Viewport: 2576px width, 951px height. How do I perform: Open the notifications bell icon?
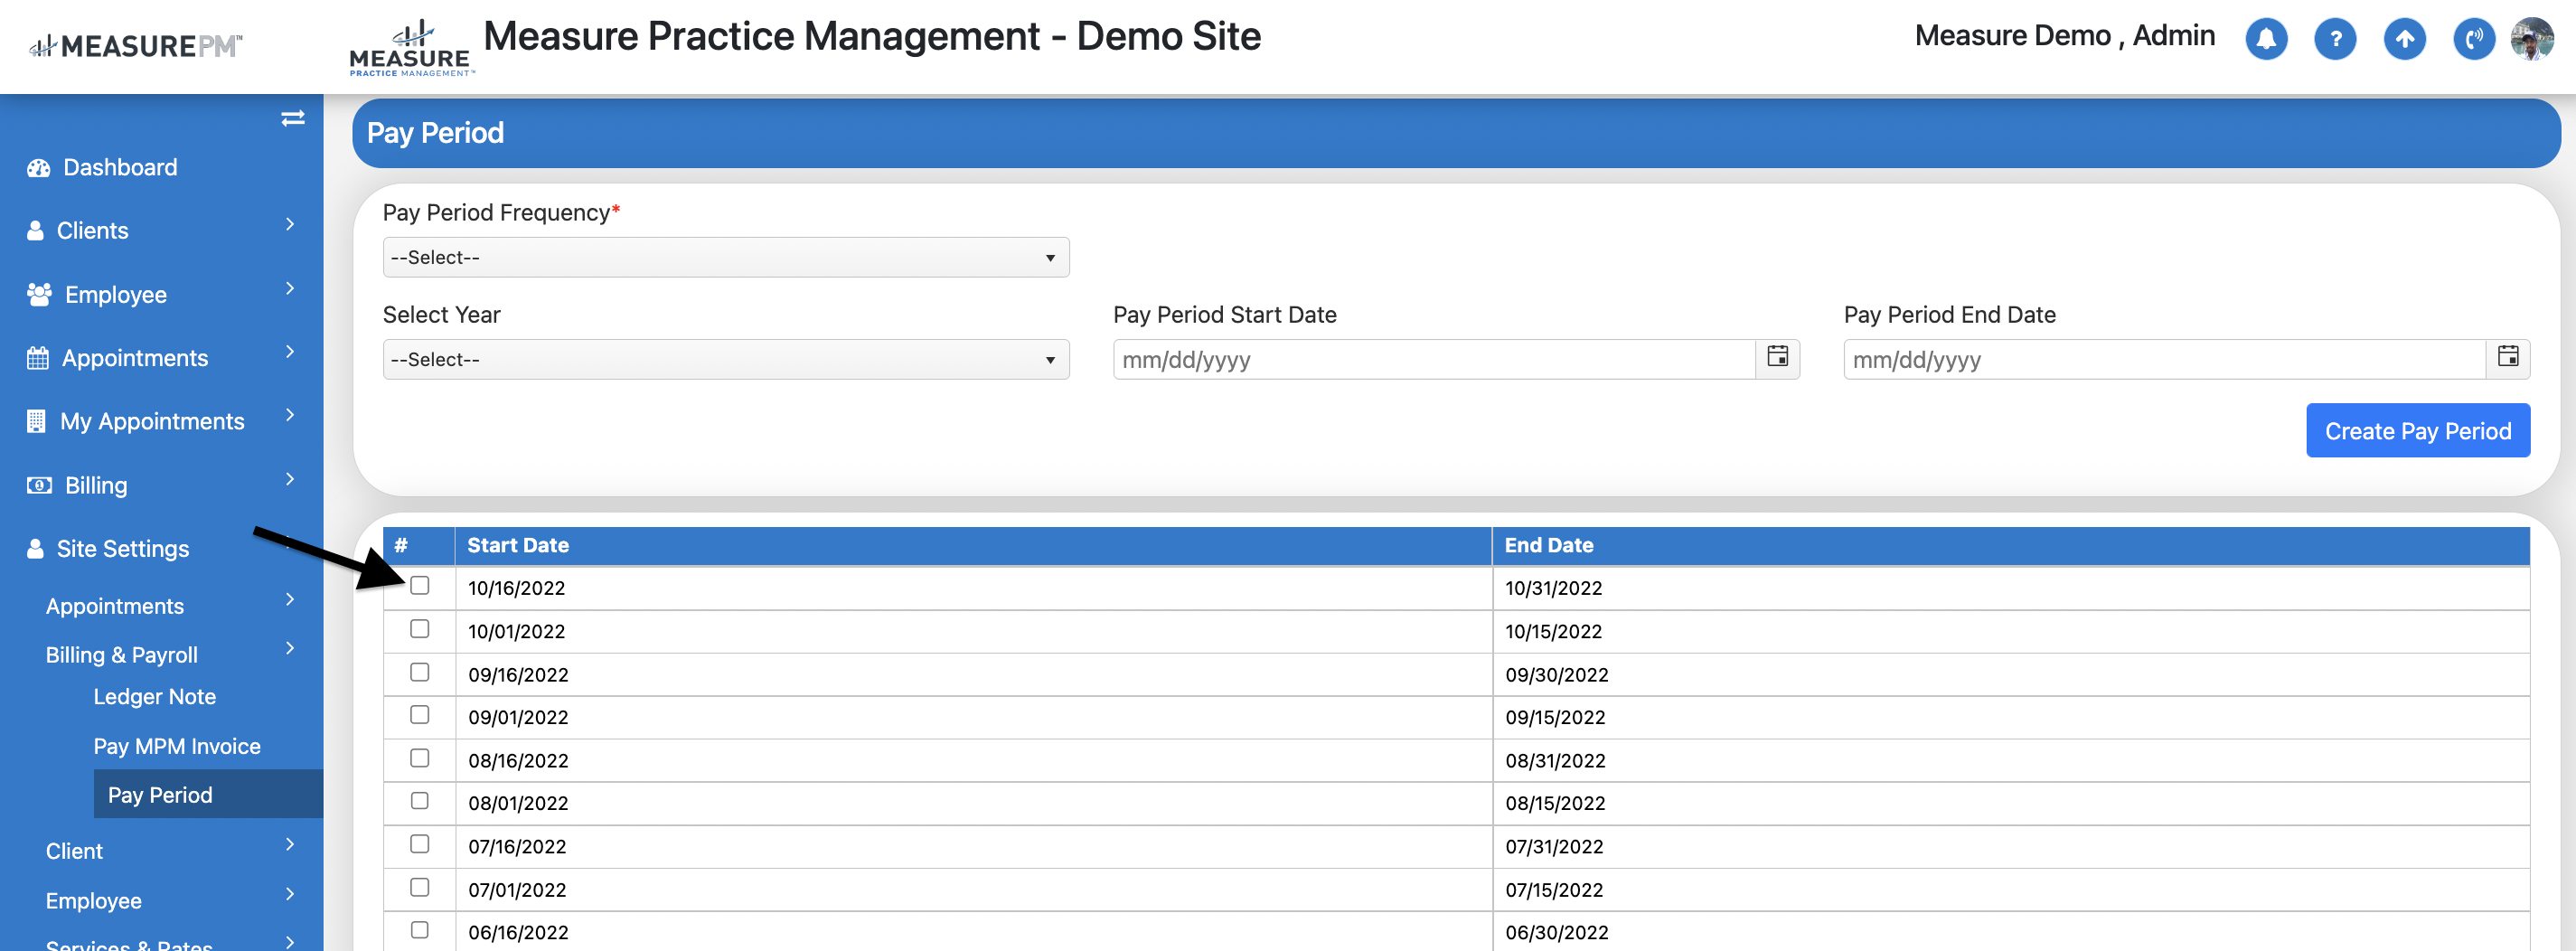click(x=2266, y=39)
